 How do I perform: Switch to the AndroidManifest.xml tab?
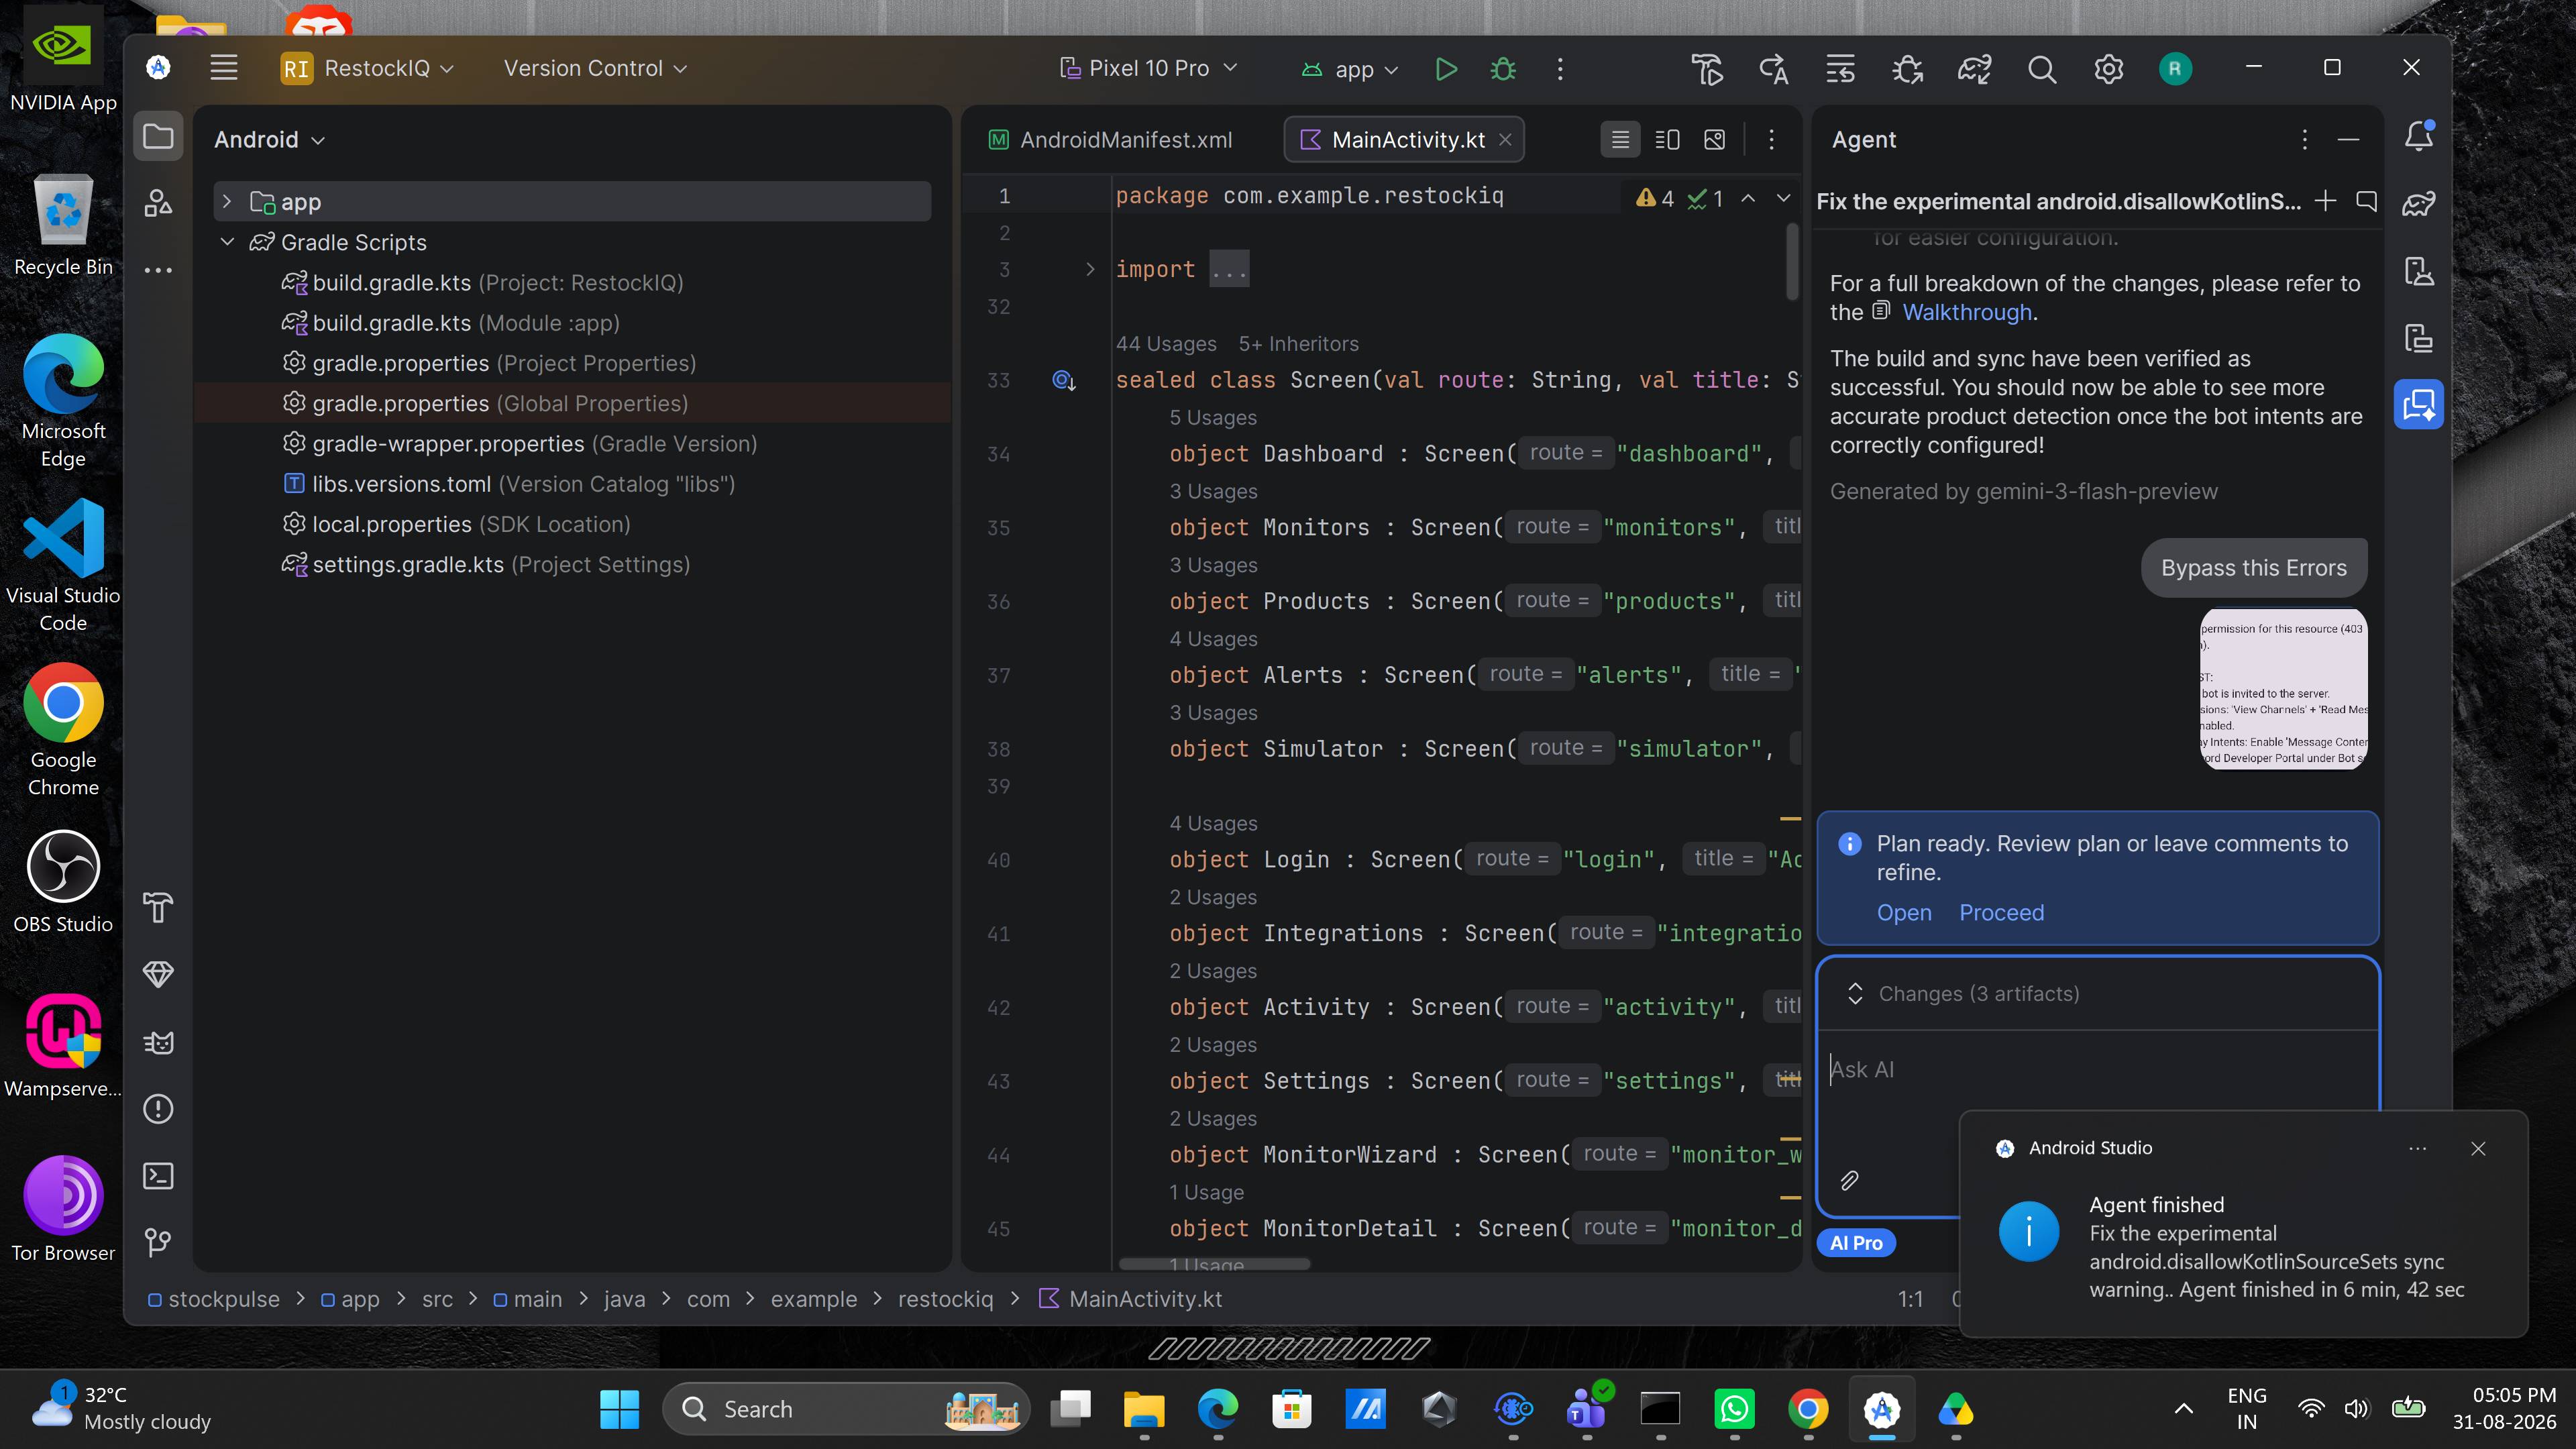(x=1110, y=140)
